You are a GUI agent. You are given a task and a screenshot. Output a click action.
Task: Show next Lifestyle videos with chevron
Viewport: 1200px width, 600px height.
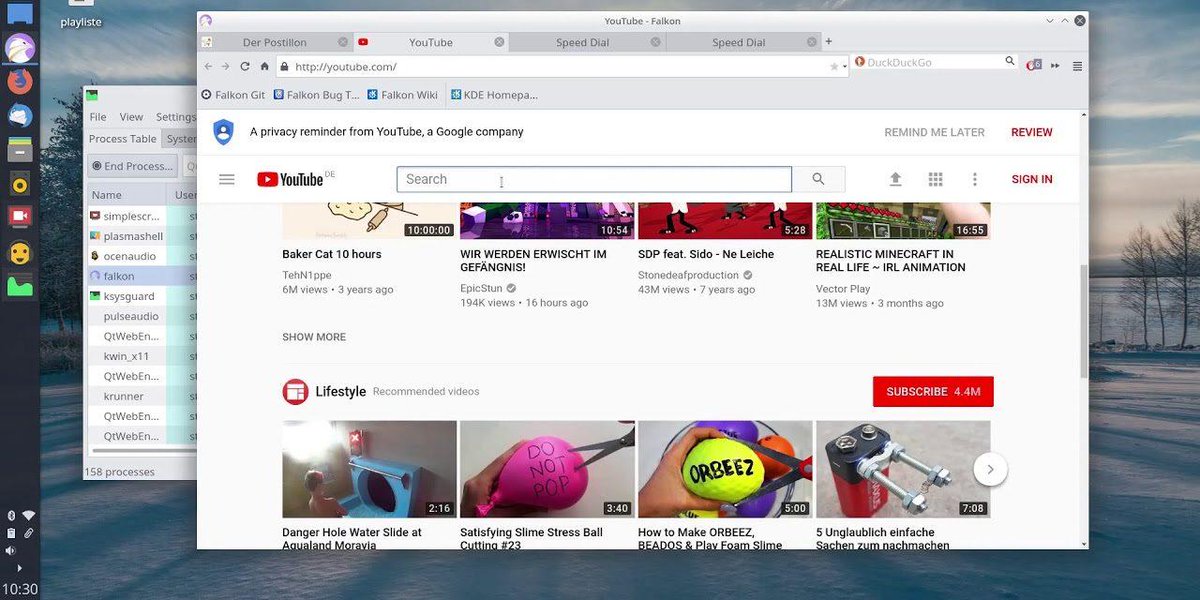point(990,469)
